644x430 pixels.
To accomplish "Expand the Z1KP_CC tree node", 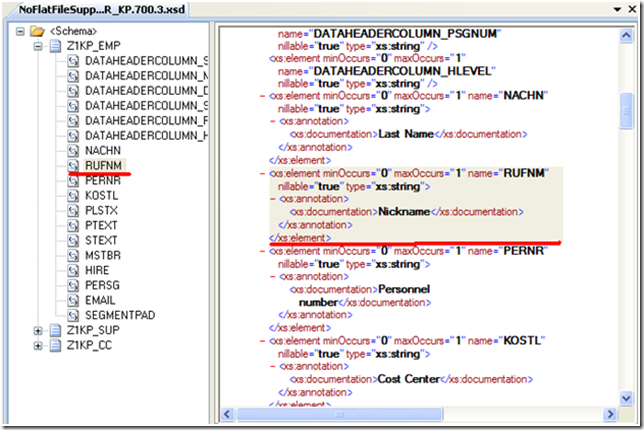I will point(39,345).
